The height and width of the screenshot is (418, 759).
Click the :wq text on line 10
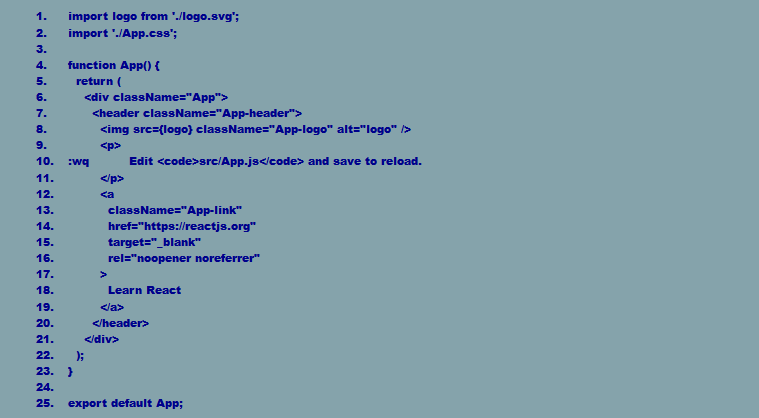[78, 162]
